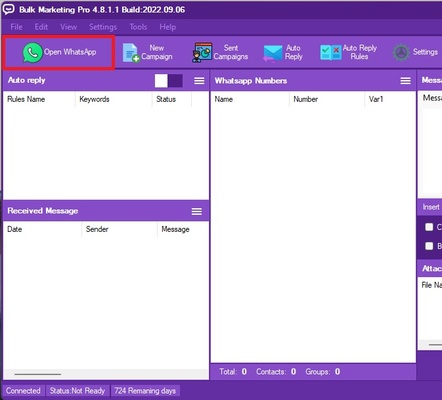
Task: Open the Sent Campaigns chart icon
Action: coord(202,53)
